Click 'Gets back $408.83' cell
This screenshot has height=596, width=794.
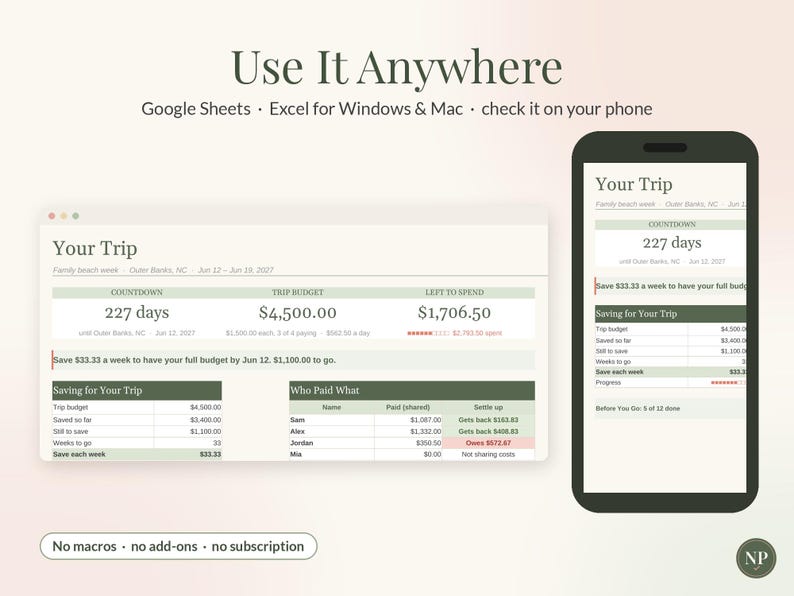coord(488,431)
